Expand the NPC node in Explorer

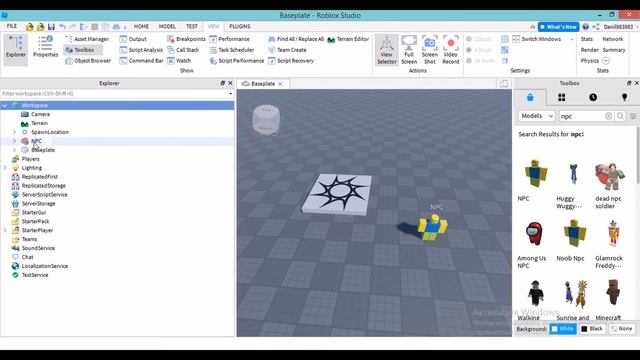pos(14,141)
